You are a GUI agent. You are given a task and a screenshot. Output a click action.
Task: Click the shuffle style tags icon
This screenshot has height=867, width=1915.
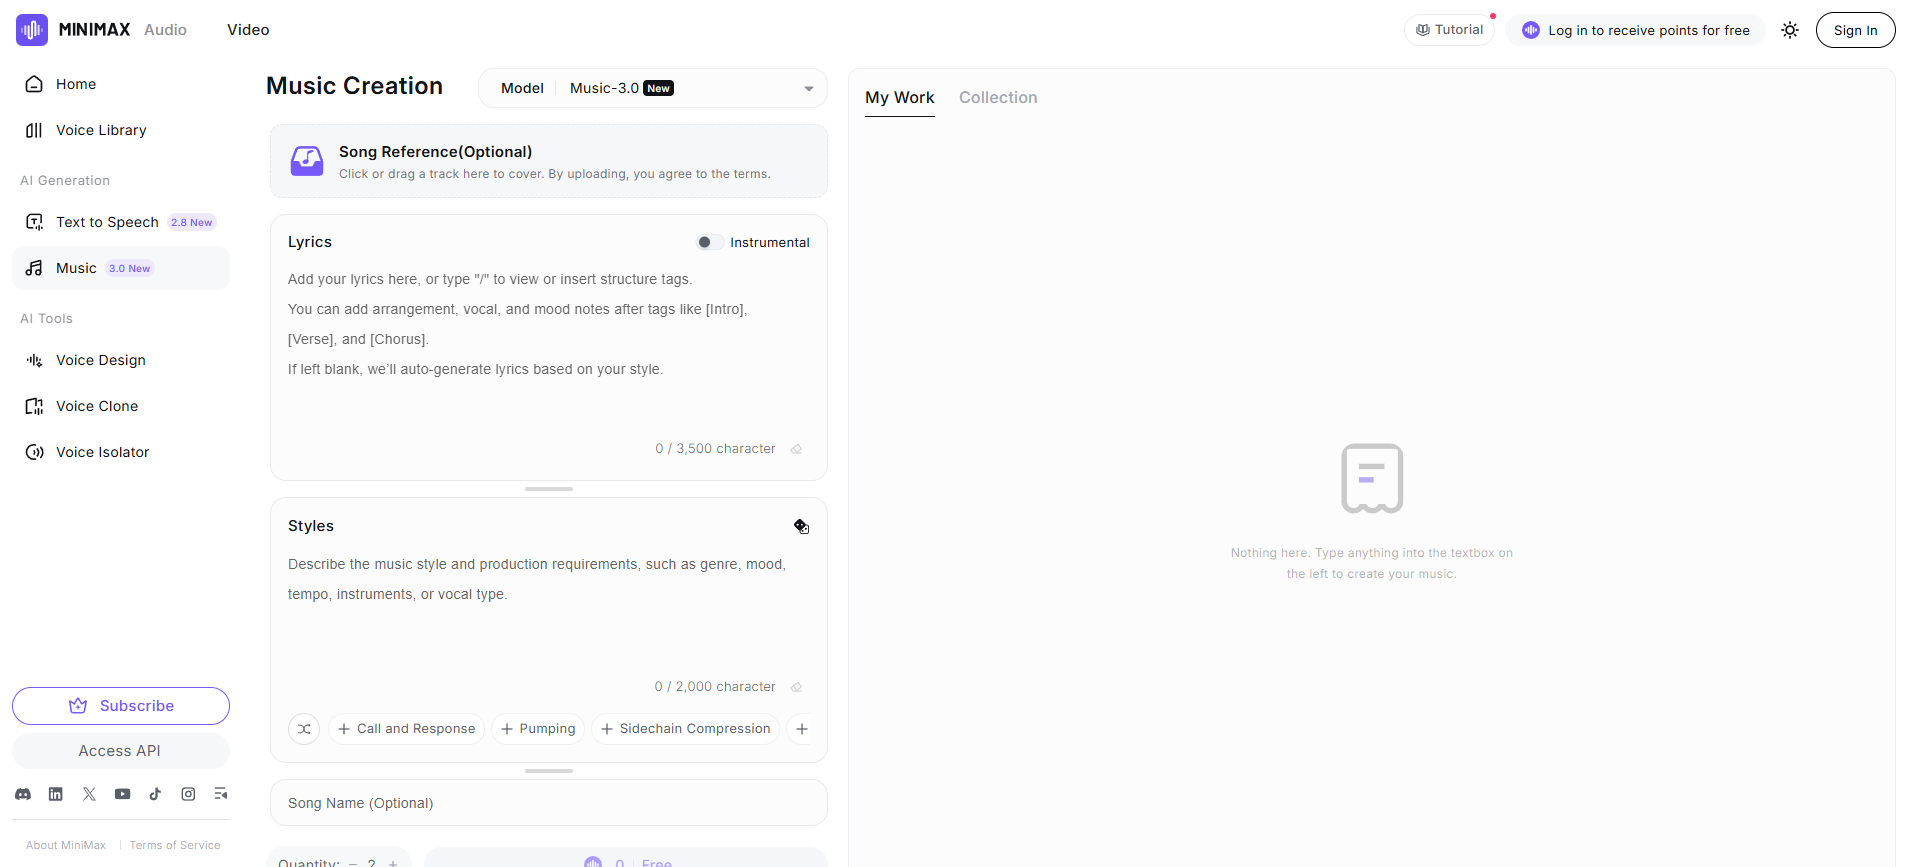[304, 729]
